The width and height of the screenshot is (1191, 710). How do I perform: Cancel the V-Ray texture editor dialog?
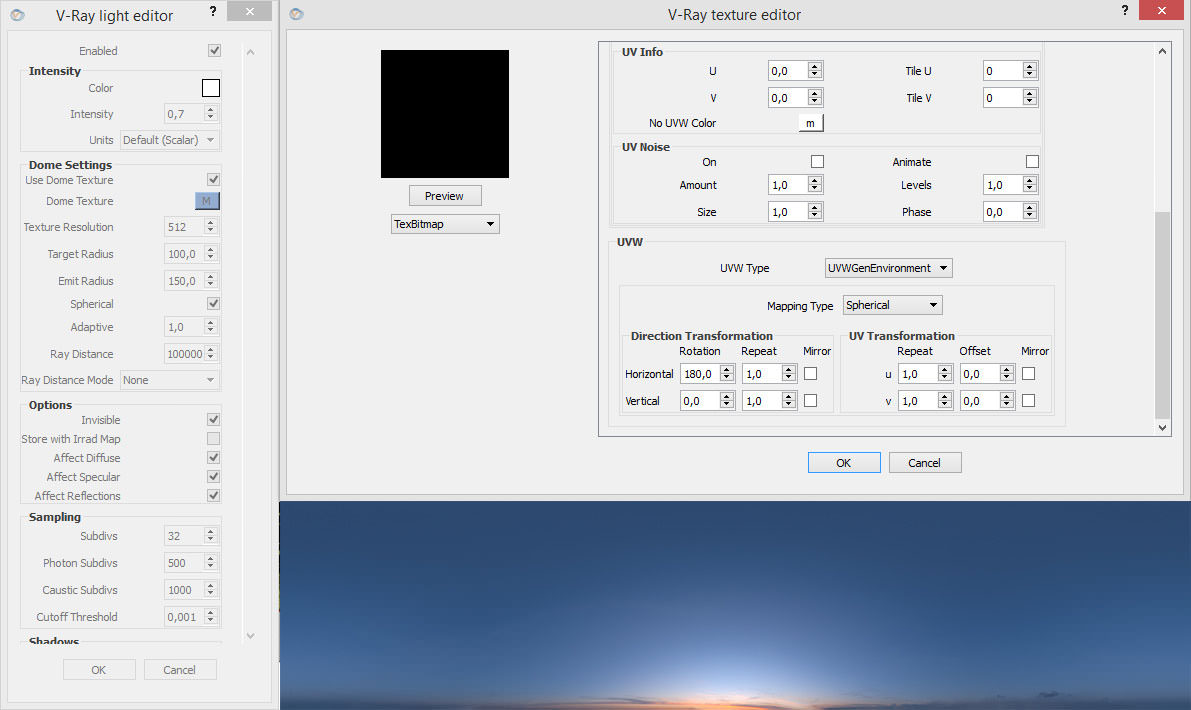pos(924,463)
